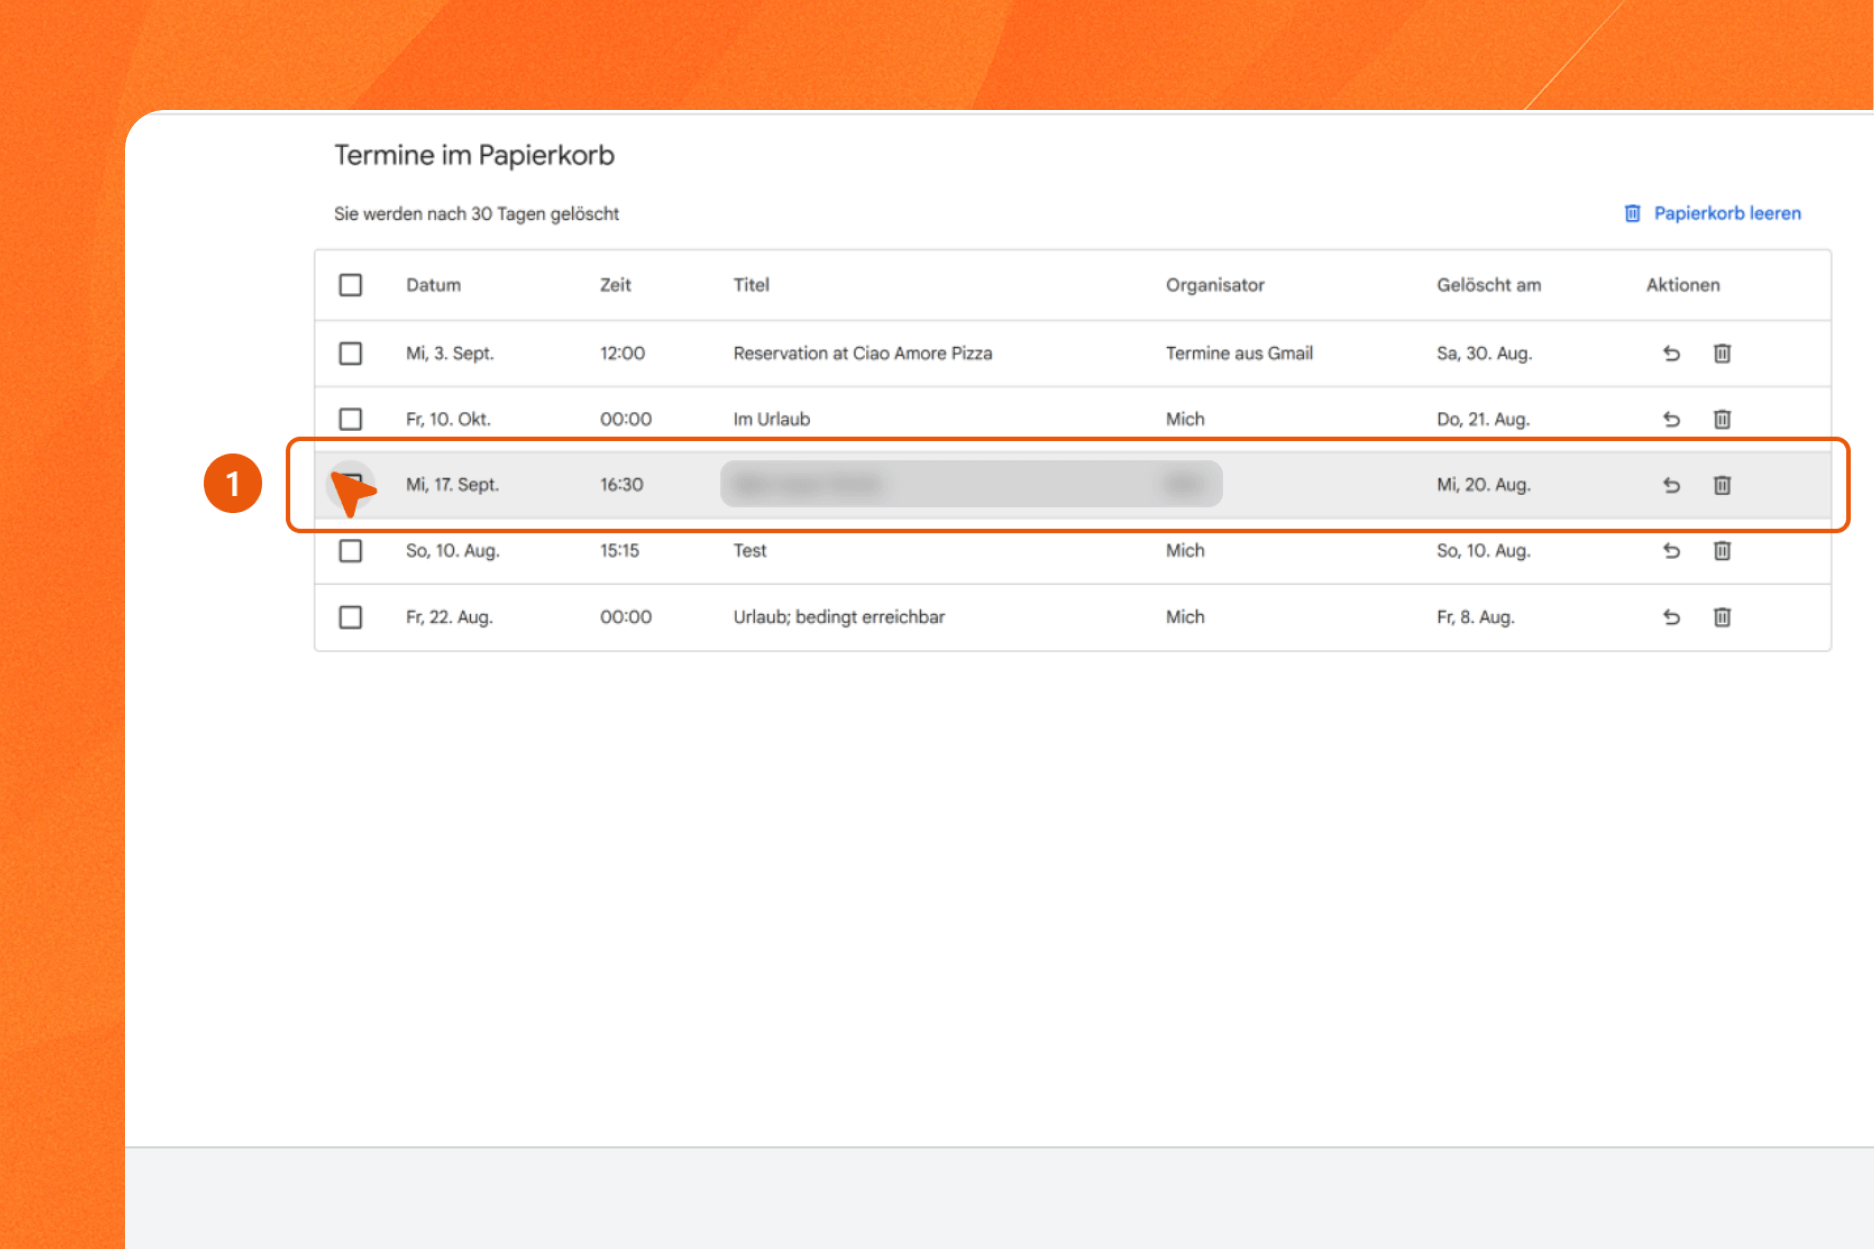Screen dimensions: 1874x1249
Task: Restore the 'Test' event
Action: (x=1671, y=551)
